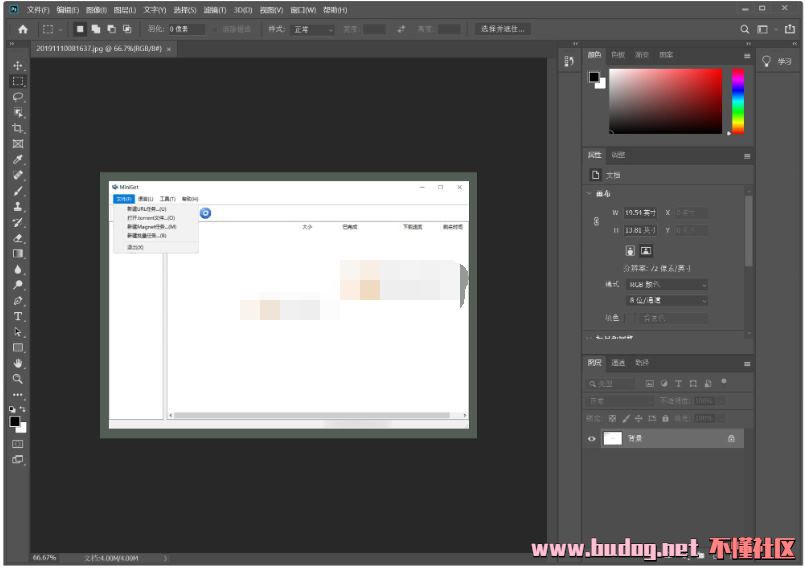Open the RGB color mode dropdown
The width and height of the screenshot is (805, 569).
(667, 284)
